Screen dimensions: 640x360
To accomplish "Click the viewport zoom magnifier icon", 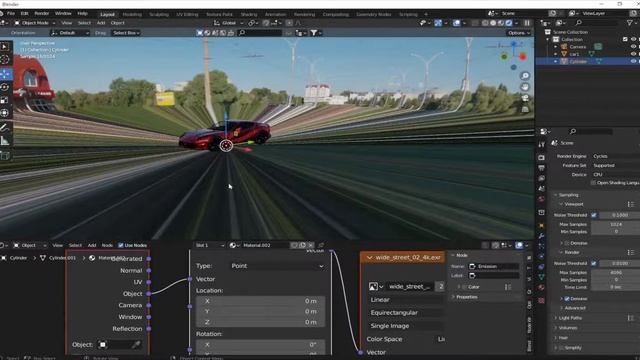I will [x=525, y=76].
